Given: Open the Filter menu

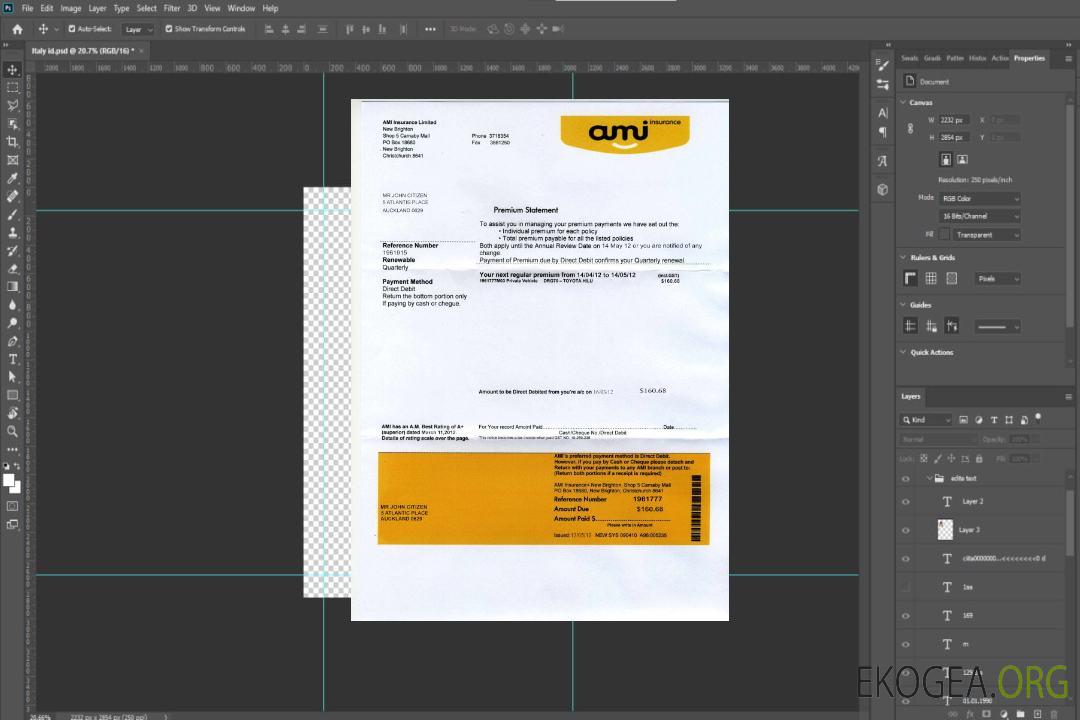Looking at the screenshot, I should [172, 8].
